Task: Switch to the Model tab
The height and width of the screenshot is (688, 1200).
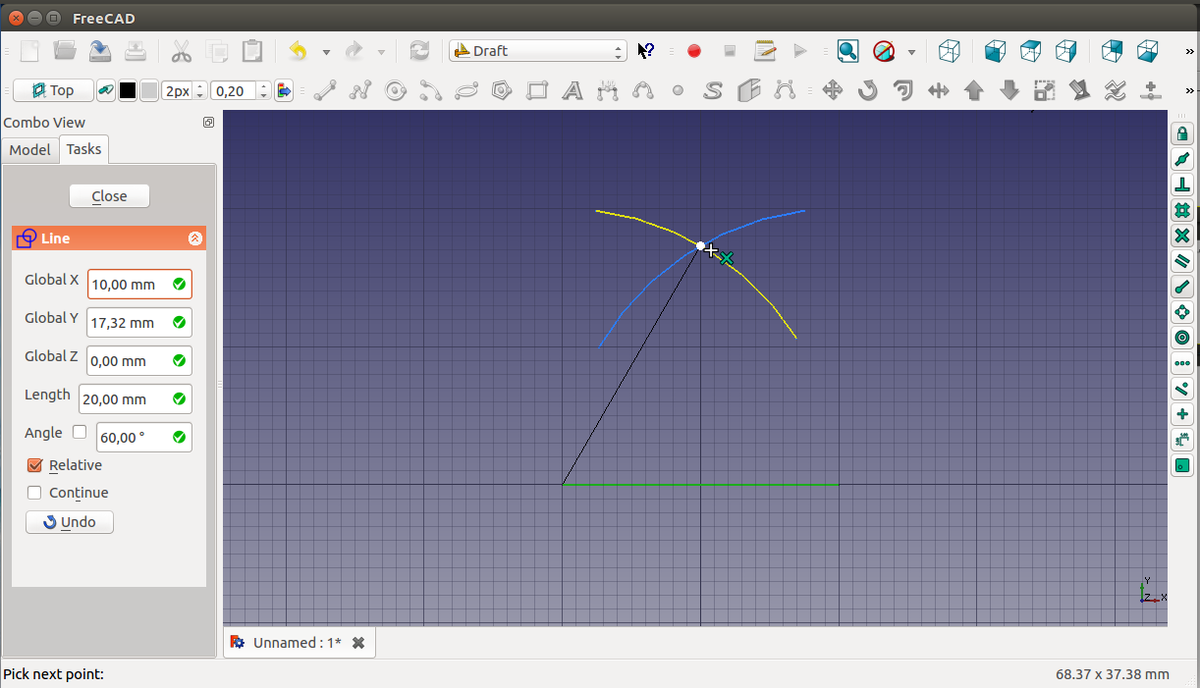Action: 30,149
